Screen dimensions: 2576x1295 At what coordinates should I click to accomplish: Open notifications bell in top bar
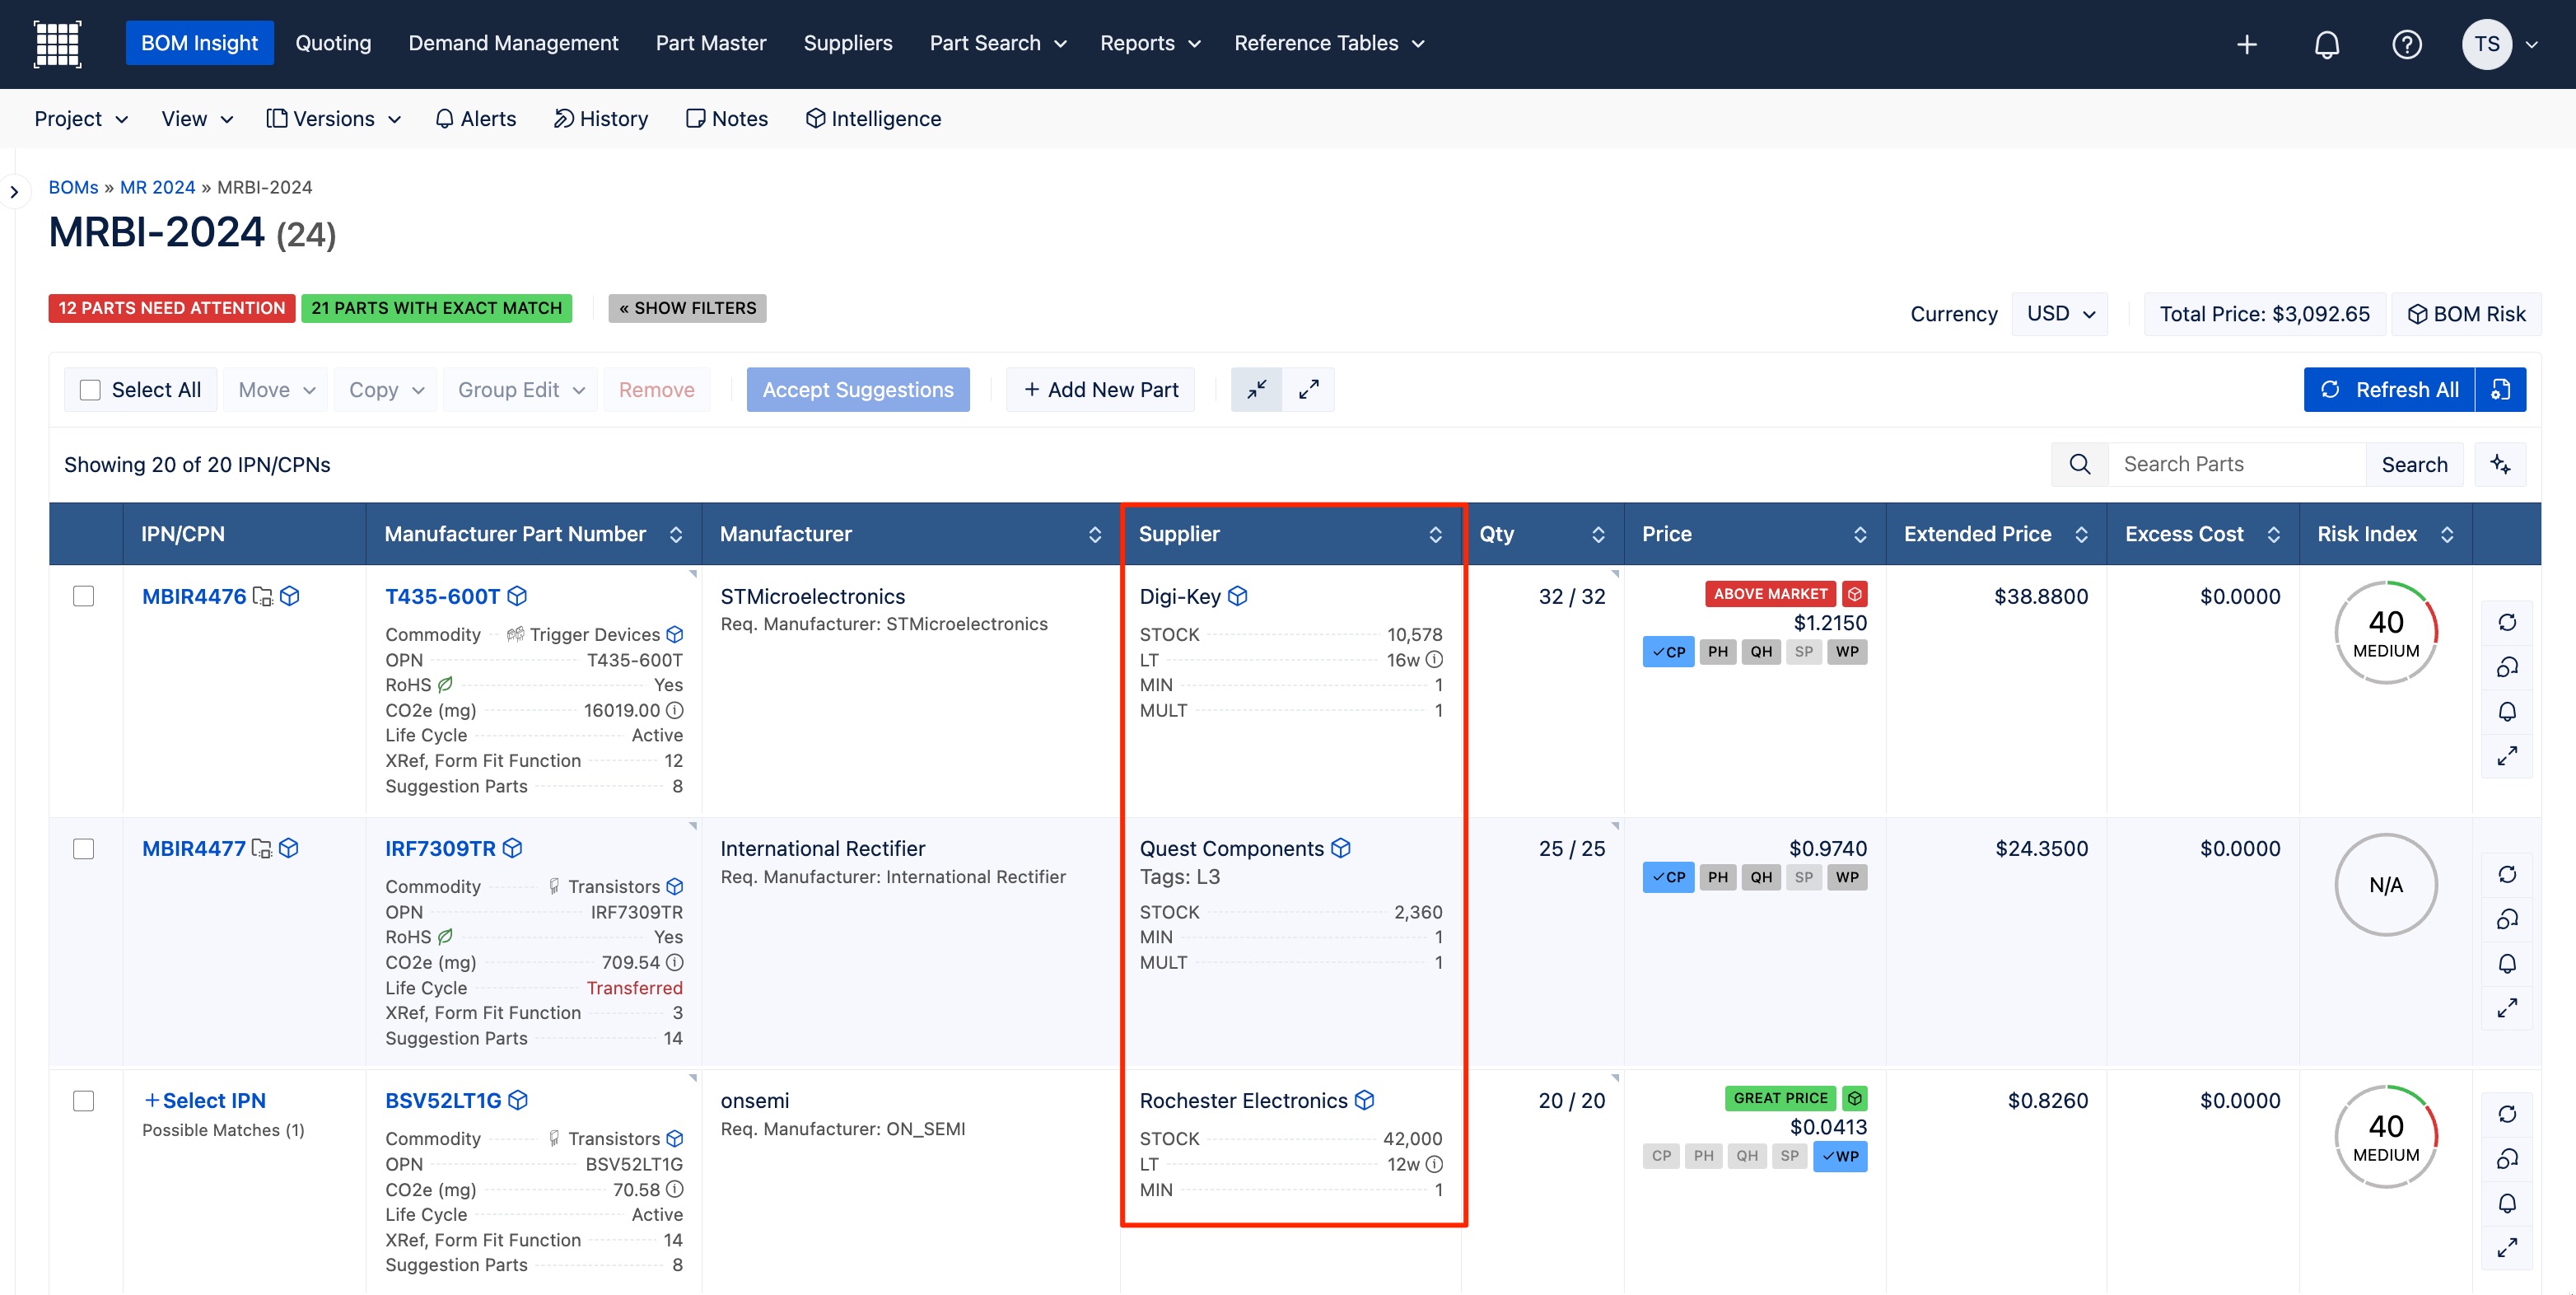pyautogui.click(x=2327, y=44)
